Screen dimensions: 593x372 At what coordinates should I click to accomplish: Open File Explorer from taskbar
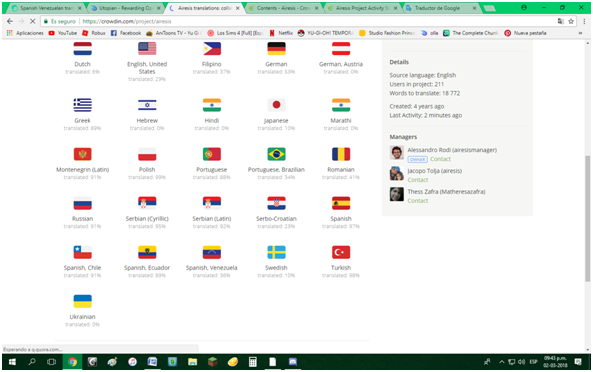pyautogui.click(x=192, y=362)
